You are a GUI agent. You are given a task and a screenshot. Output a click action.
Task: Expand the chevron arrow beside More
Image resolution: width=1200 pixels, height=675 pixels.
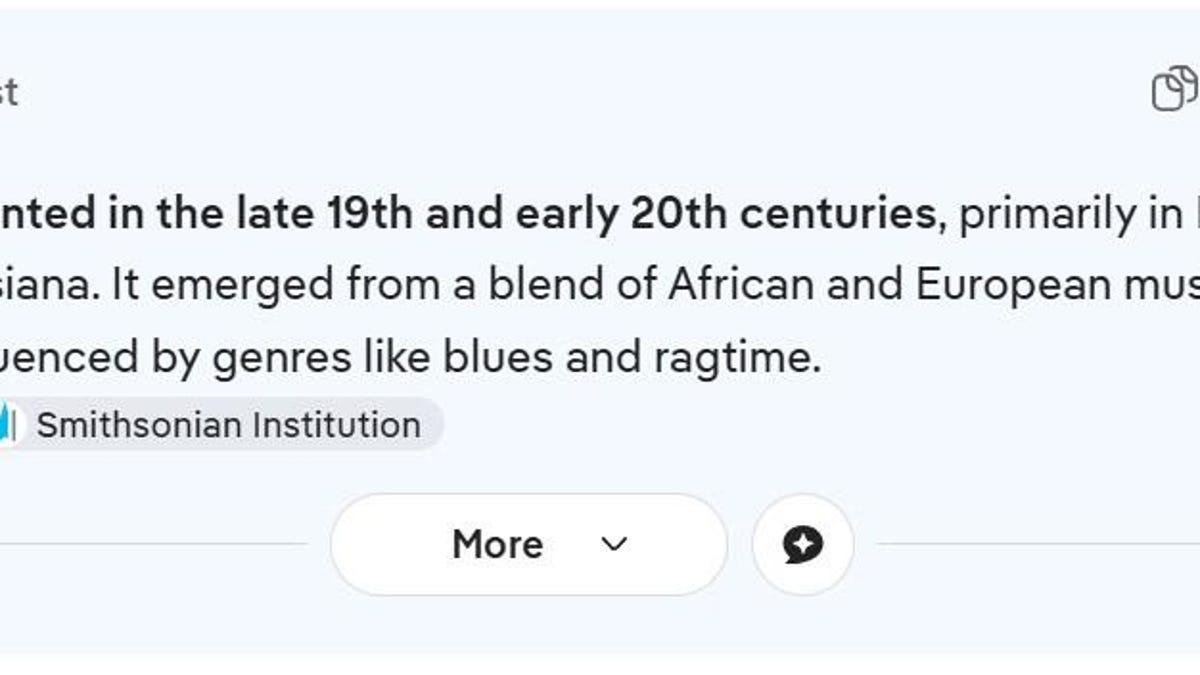click(614, 545)
